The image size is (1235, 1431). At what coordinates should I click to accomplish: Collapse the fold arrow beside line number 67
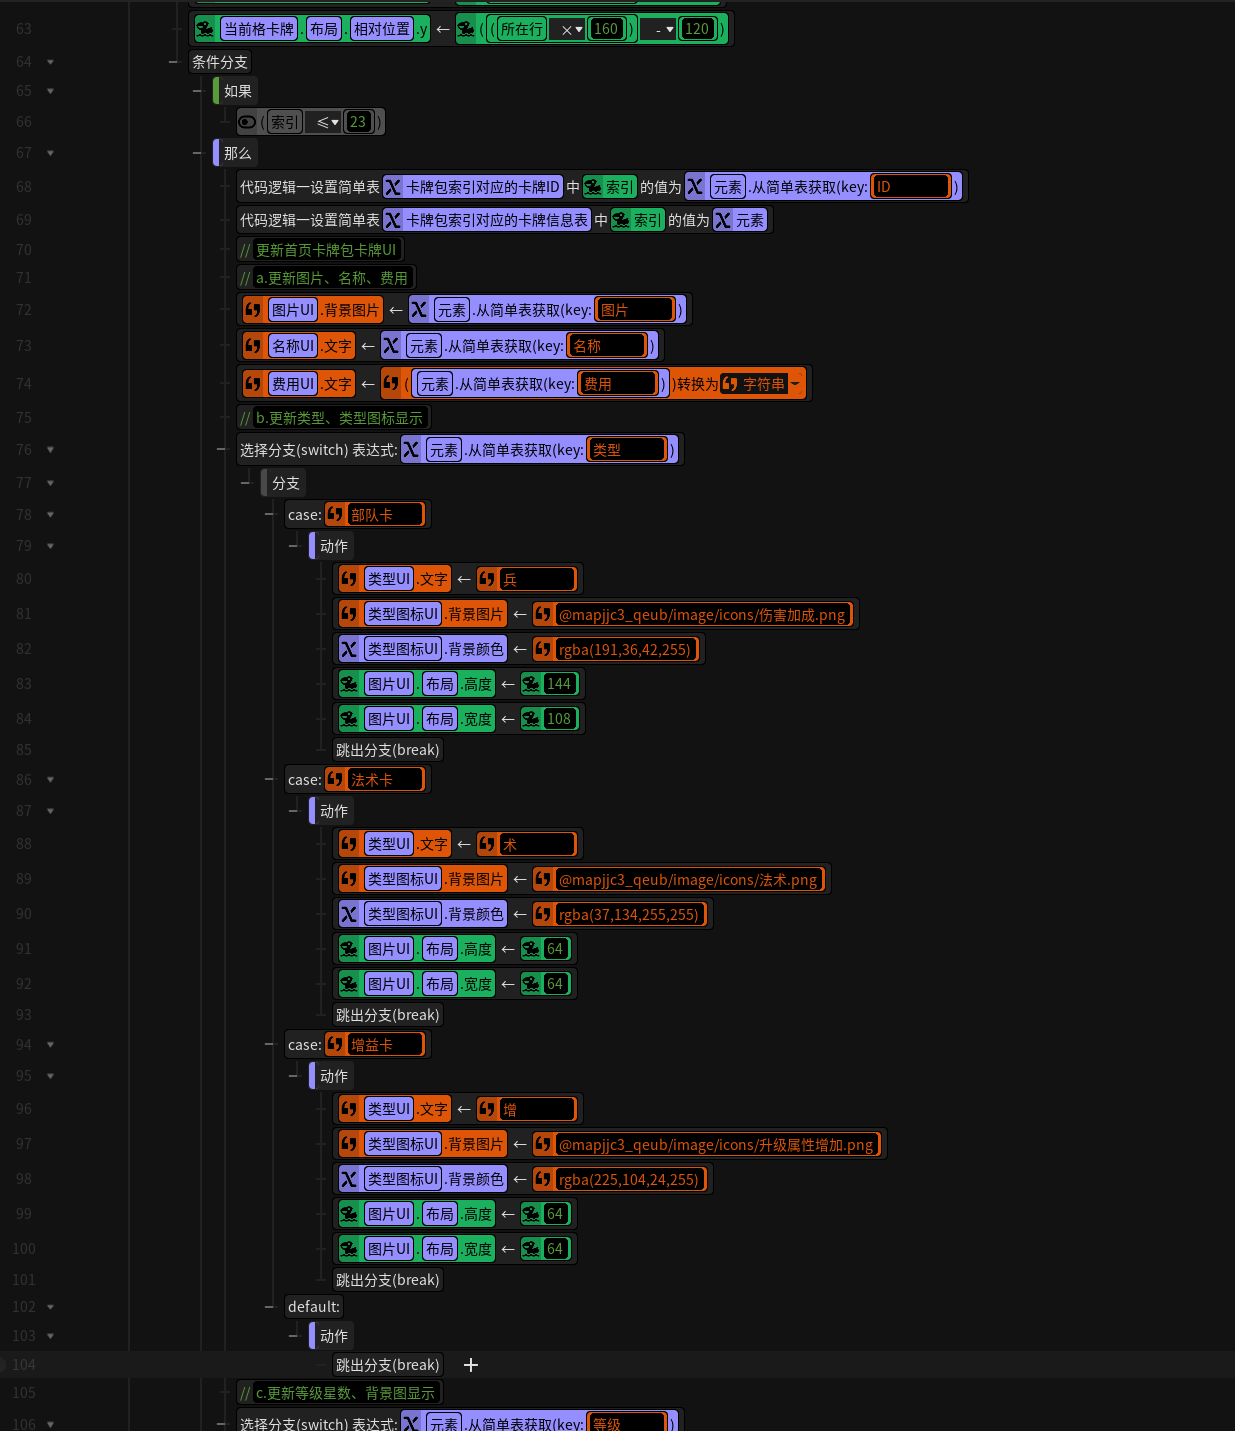pyautogui.click(x=50, y=153)
